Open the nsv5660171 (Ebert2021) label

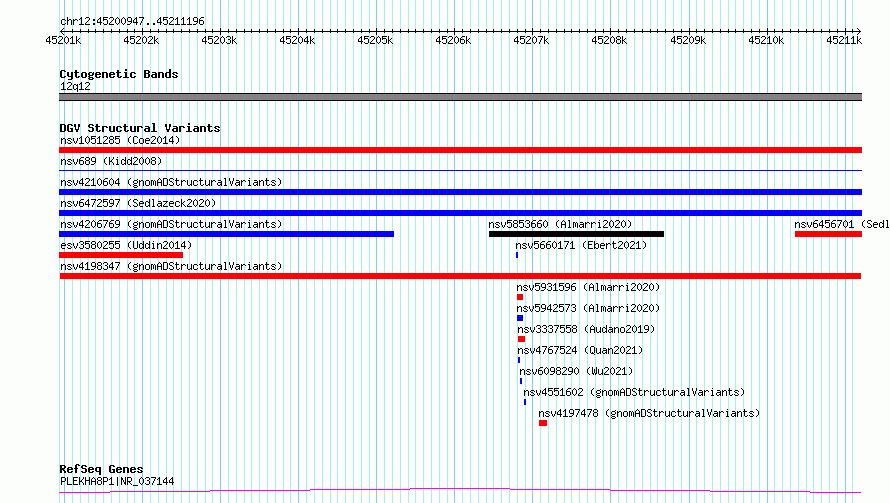(x=581, y=245)
